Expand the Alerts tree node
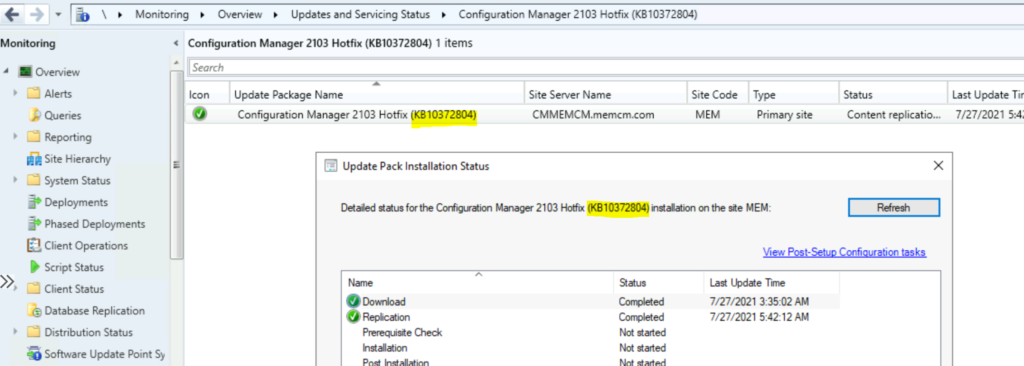1024x366 pixels. pos(15,93)
